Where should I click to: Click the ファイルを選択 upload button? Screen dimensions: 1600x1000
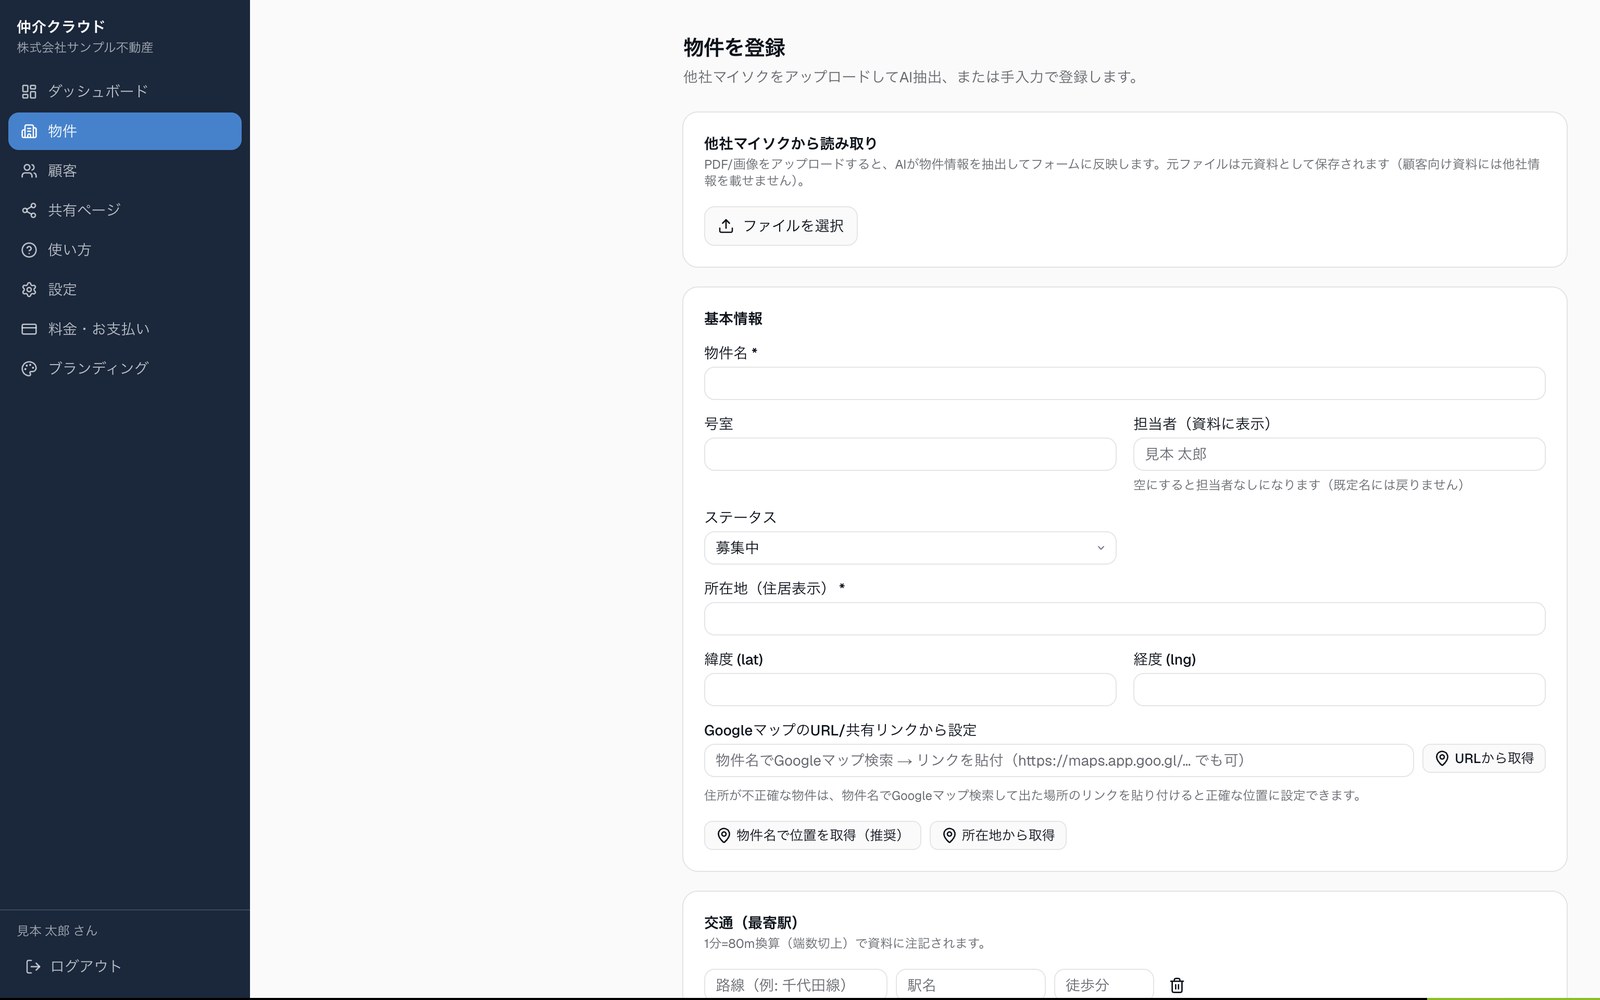coord(781,226)
